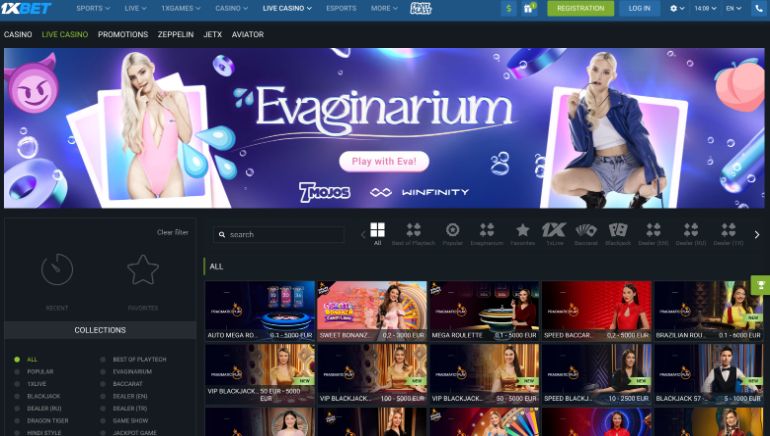
Task: Expand the 1XGAMES dropdown menu
Action: tap(180, 8)
